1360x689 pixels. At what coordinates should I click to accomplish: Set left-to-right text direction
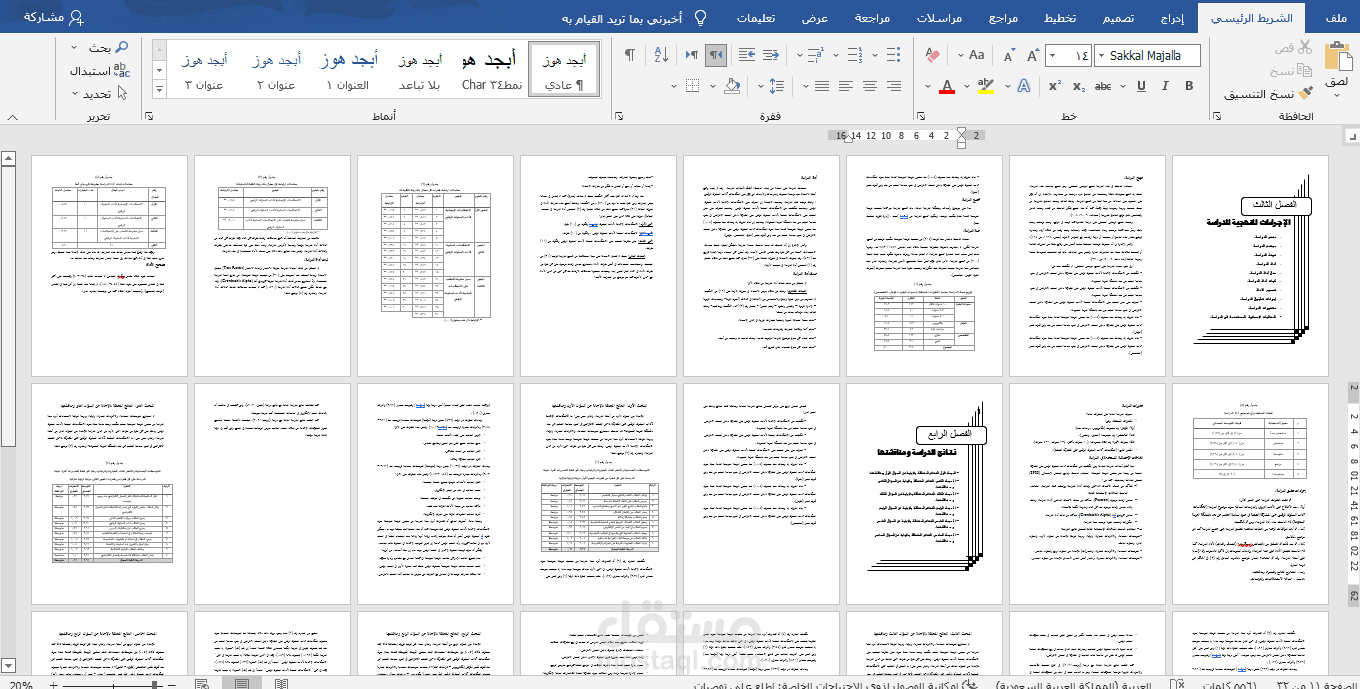[692, 55]
